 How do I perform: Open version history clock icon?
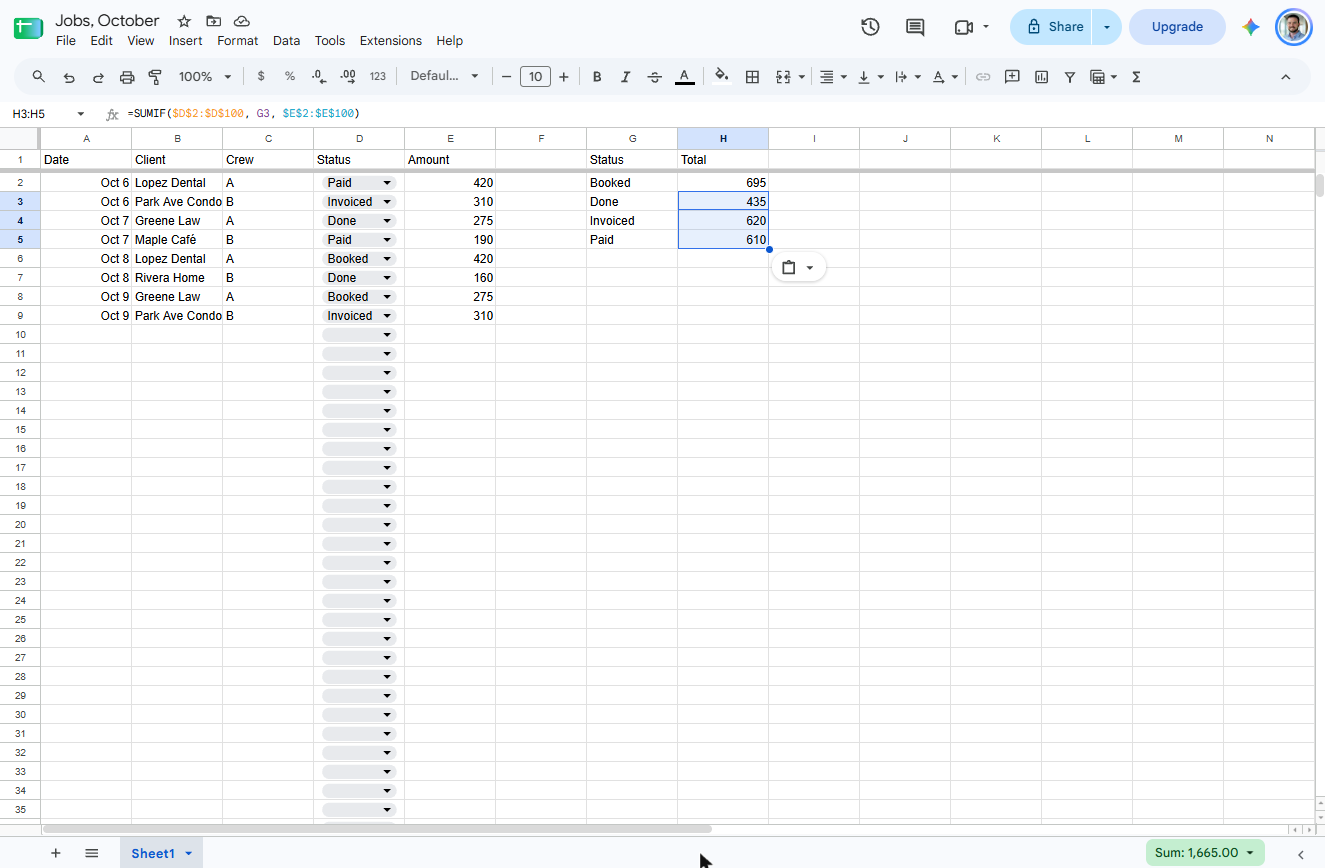click(870, 27)
